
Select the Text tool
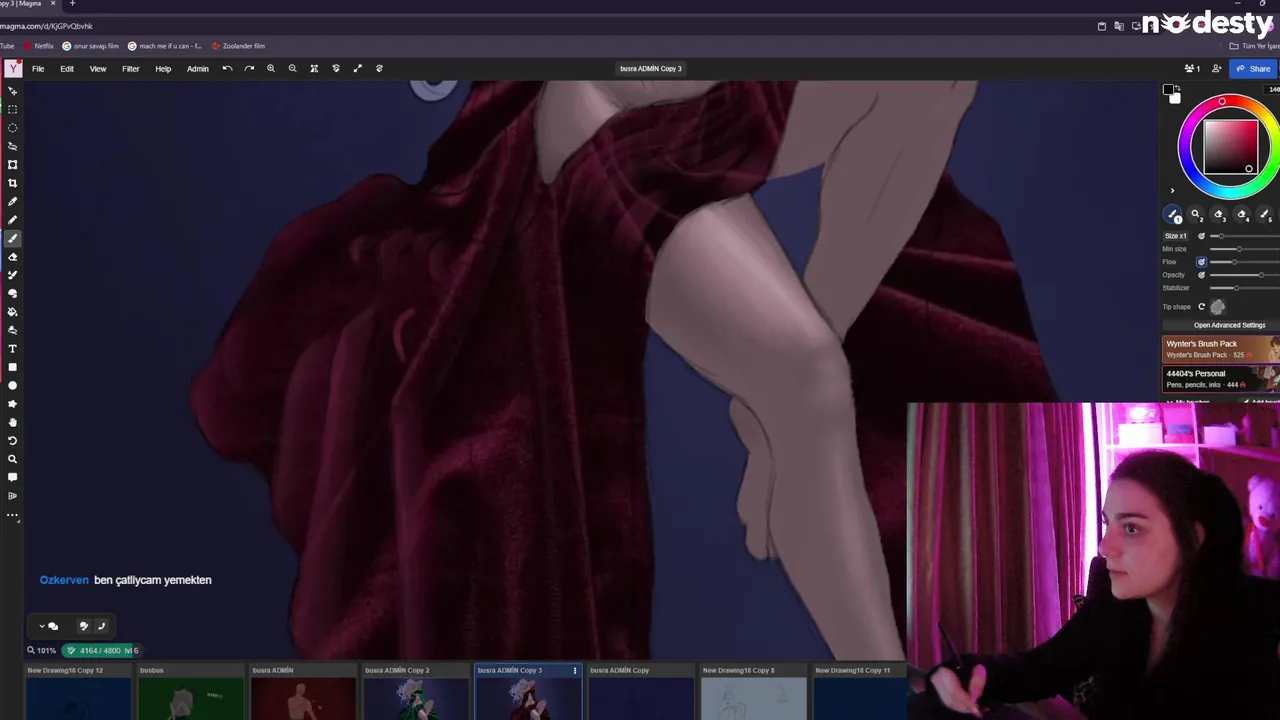pos(12,349)
